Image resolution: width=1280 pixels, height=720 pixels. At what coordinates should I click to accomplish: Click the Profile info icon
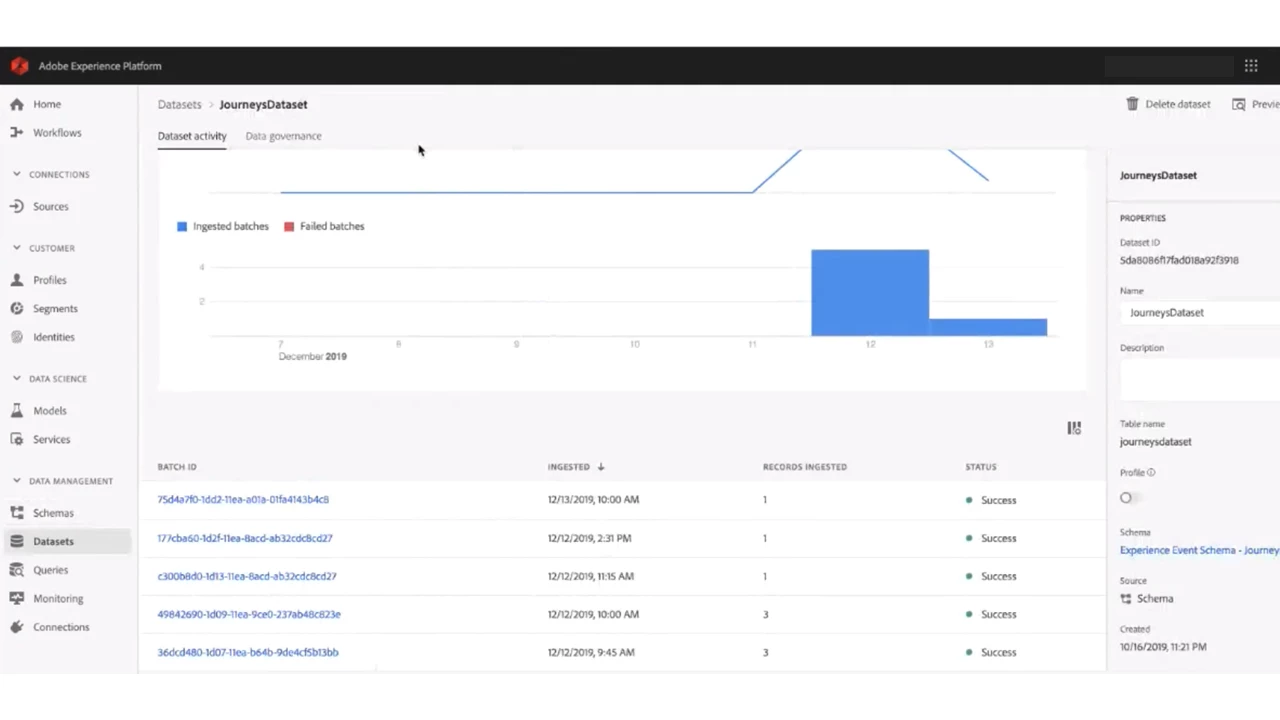pyautogui.click(x=1151, y=473)
